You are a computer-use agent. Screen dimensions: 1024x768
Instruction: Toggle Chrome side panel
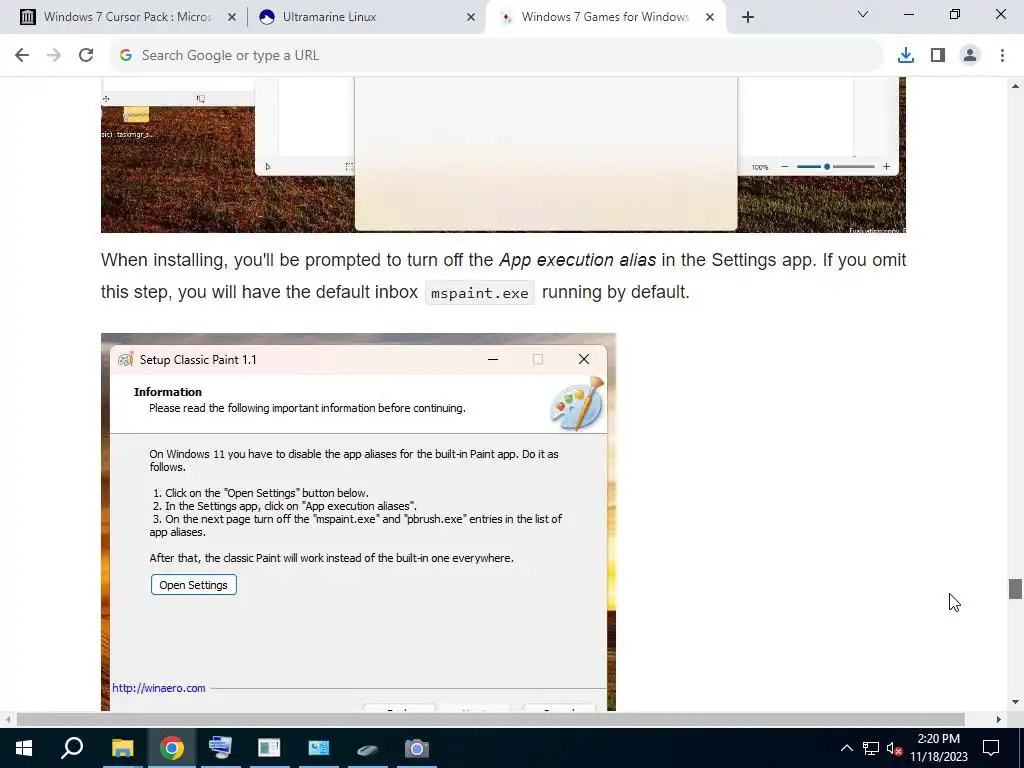938,56
